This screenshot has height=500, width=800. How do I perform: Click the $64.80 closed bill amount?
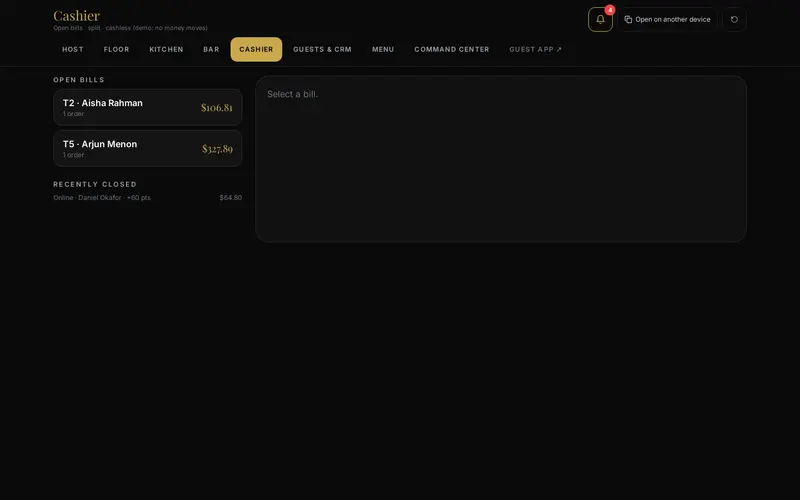231,197
